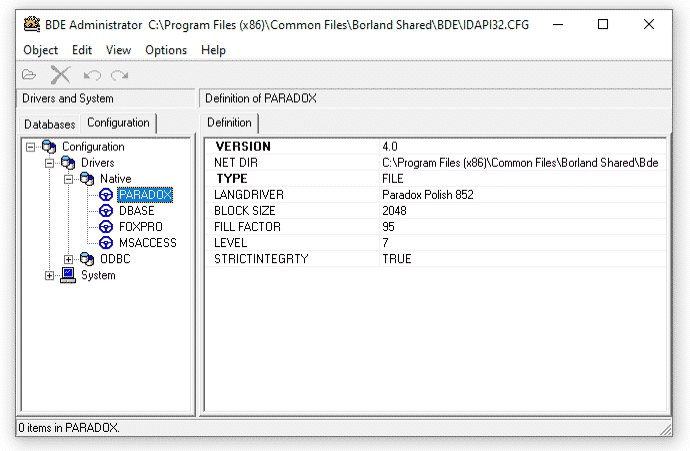
Task: Click the VERSION property name
Action: pyautogui.click(x=243, y=147)
